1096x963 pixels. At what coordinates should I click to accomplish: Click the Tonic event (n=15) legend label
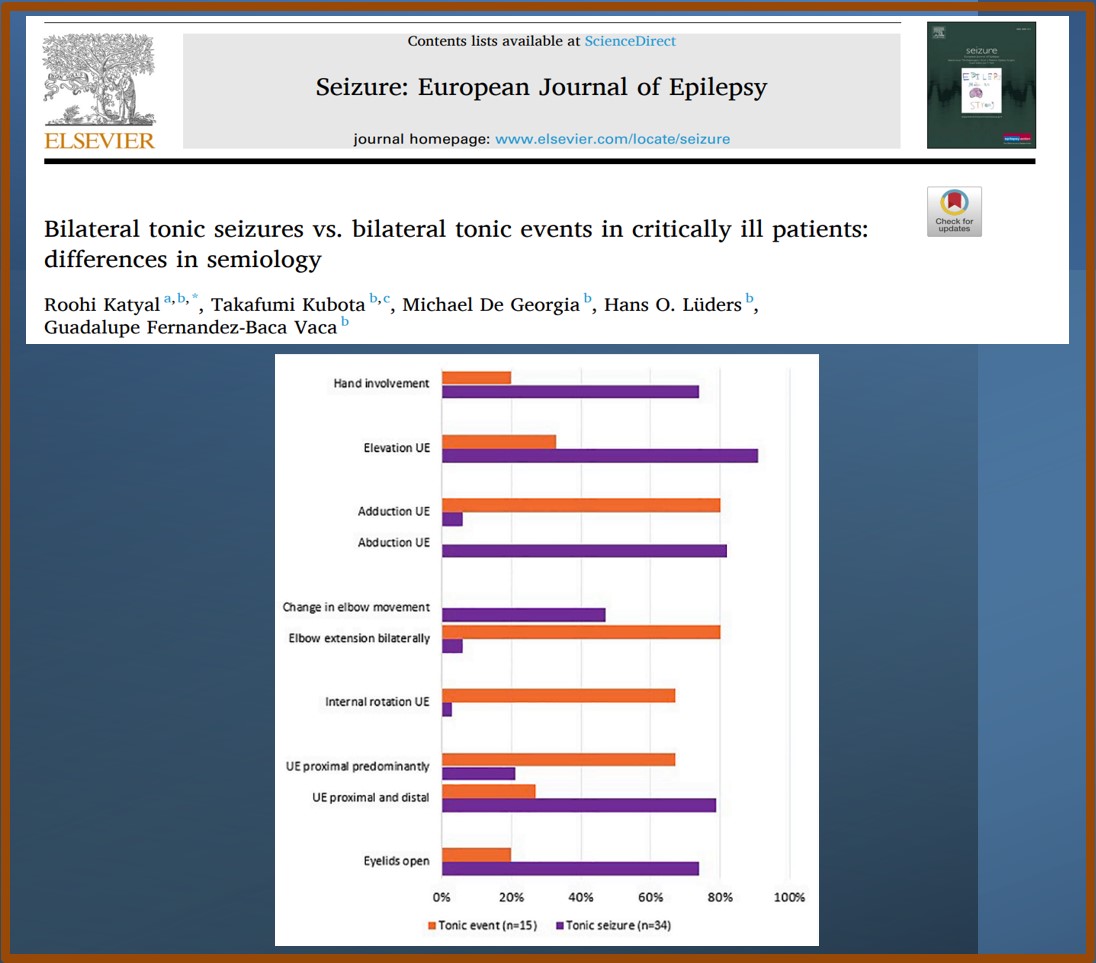point(488,925)
